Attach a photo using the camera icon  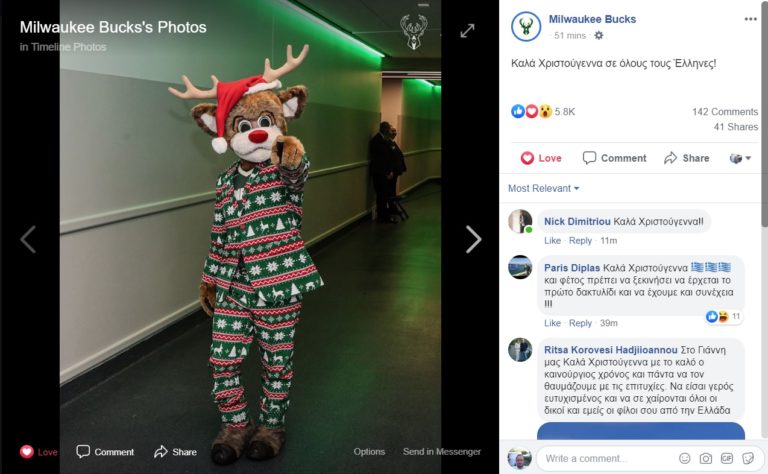[705, 458]
